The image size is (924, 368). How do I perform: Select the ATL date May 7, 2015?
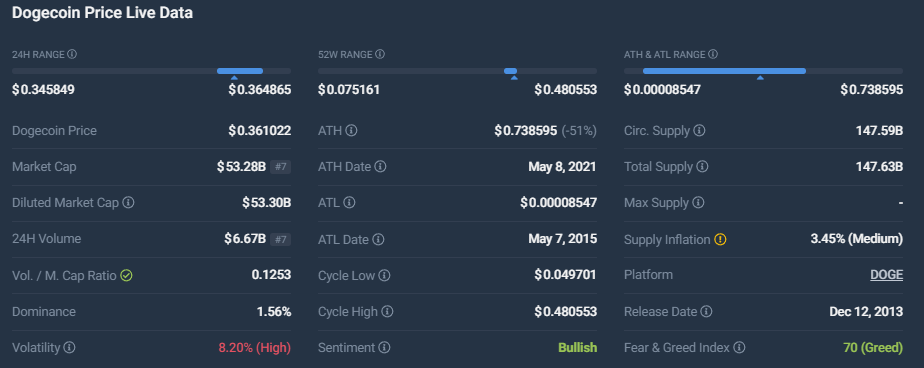coord(563,239)
